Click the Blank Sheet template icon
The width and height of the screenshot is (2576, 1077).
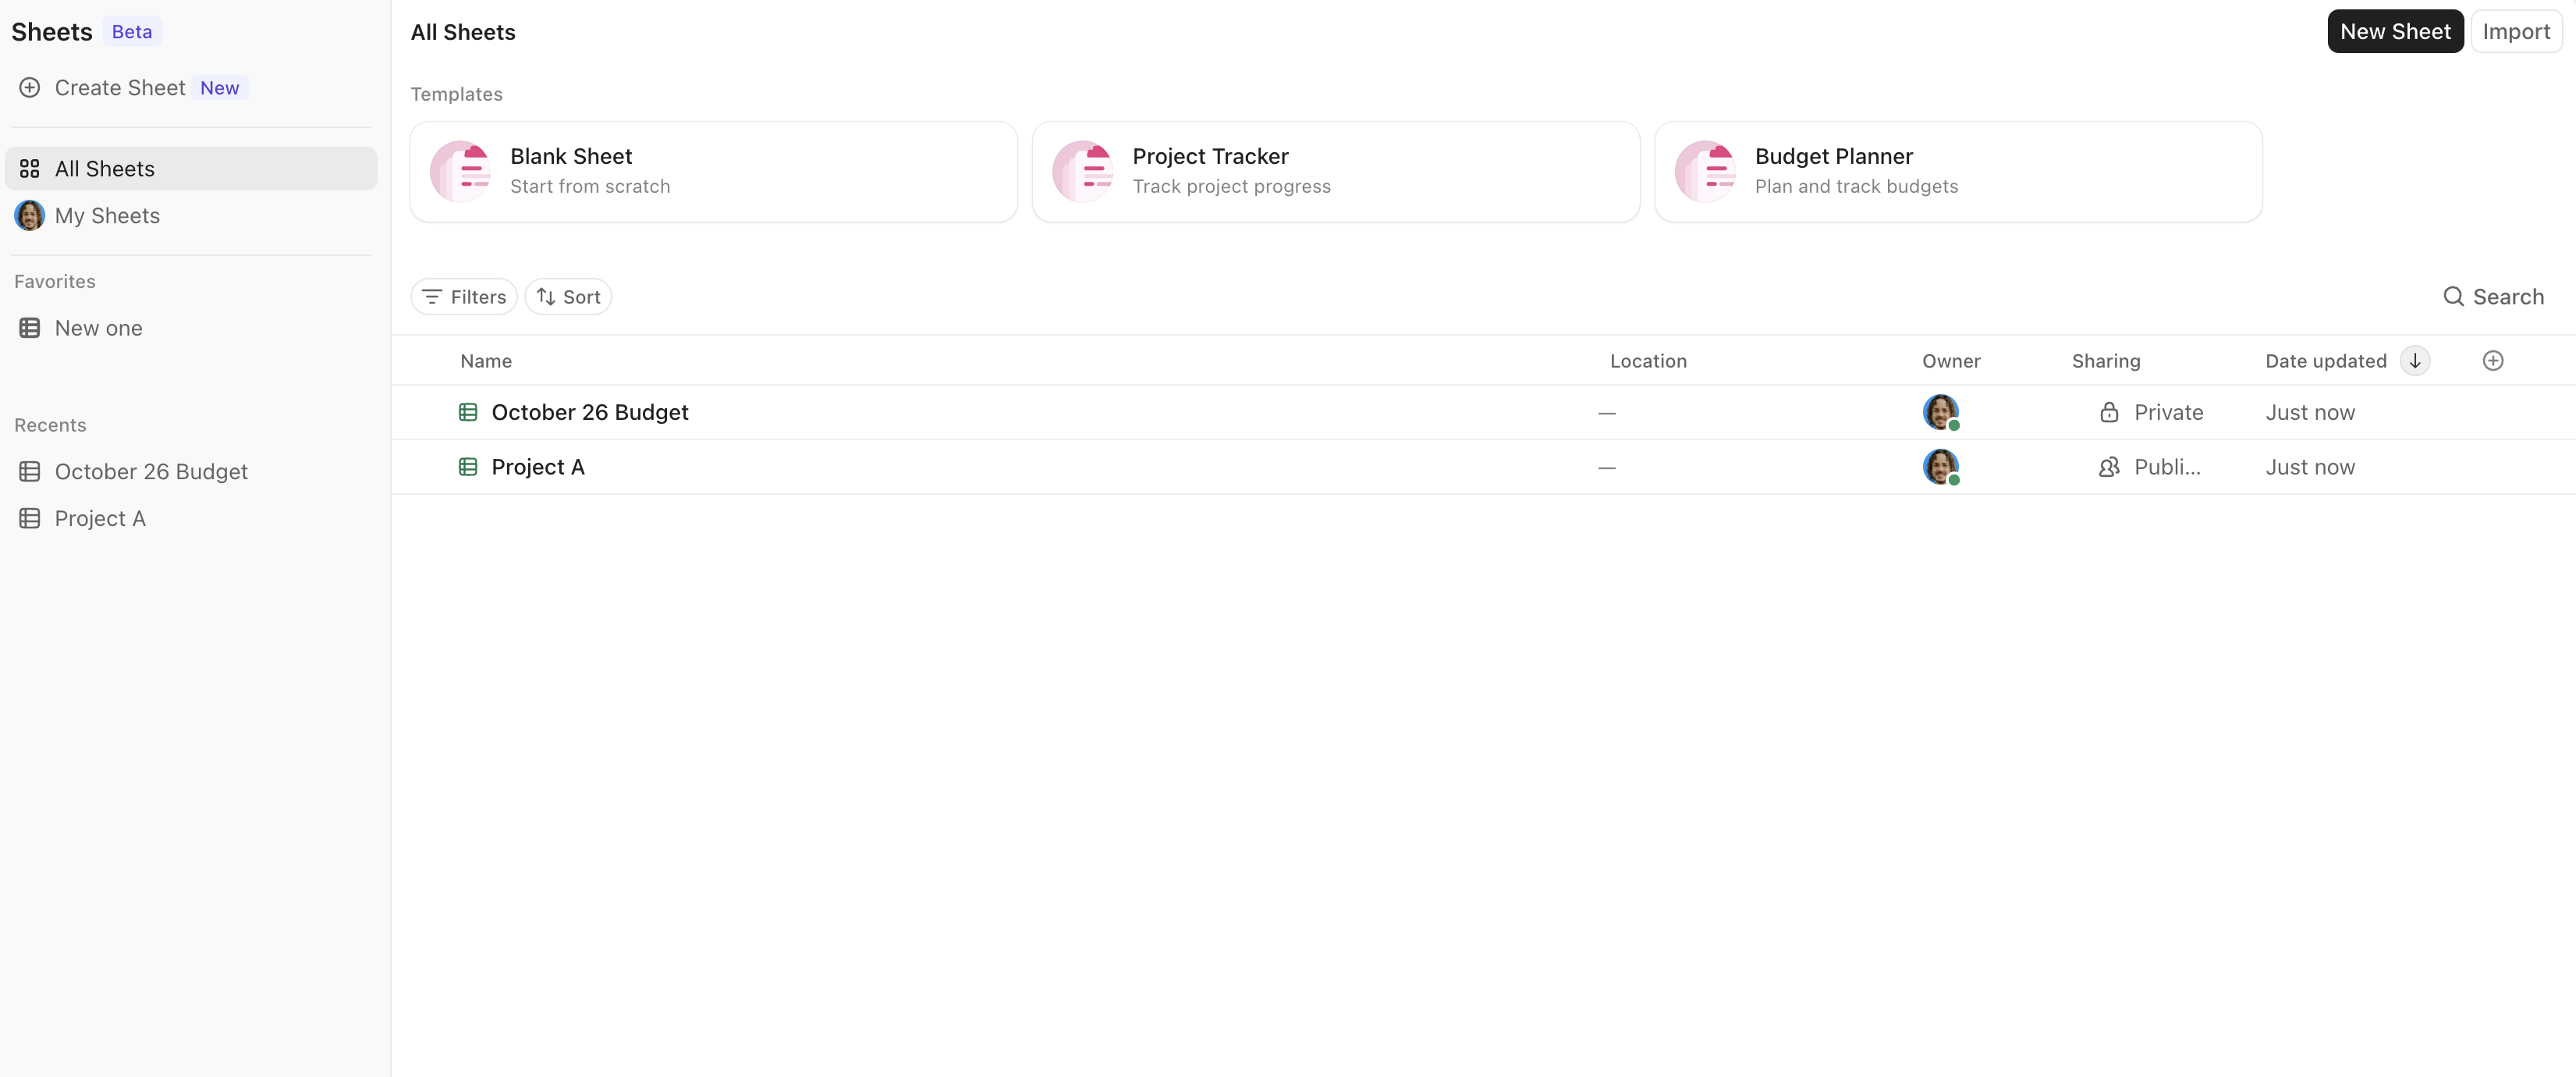[461, 172]
